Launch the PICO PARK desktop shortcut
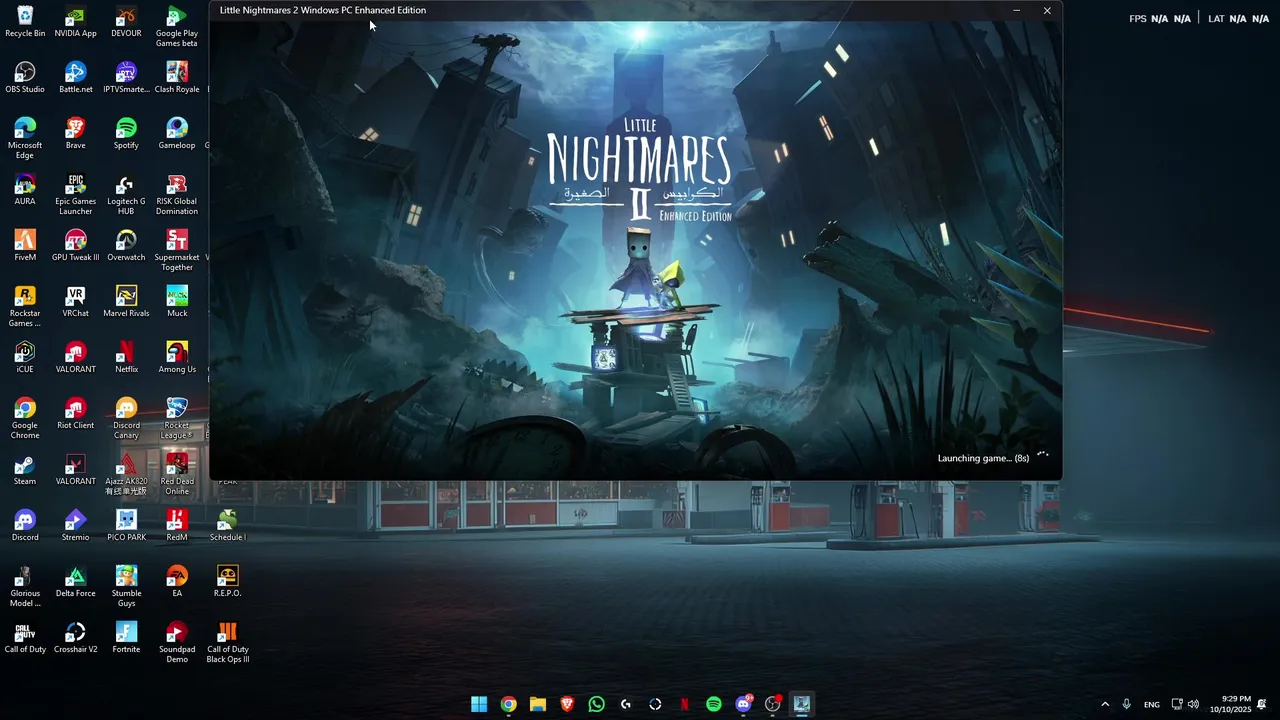Viewport: 1280px width, 720px height. (x=126, y=526)
